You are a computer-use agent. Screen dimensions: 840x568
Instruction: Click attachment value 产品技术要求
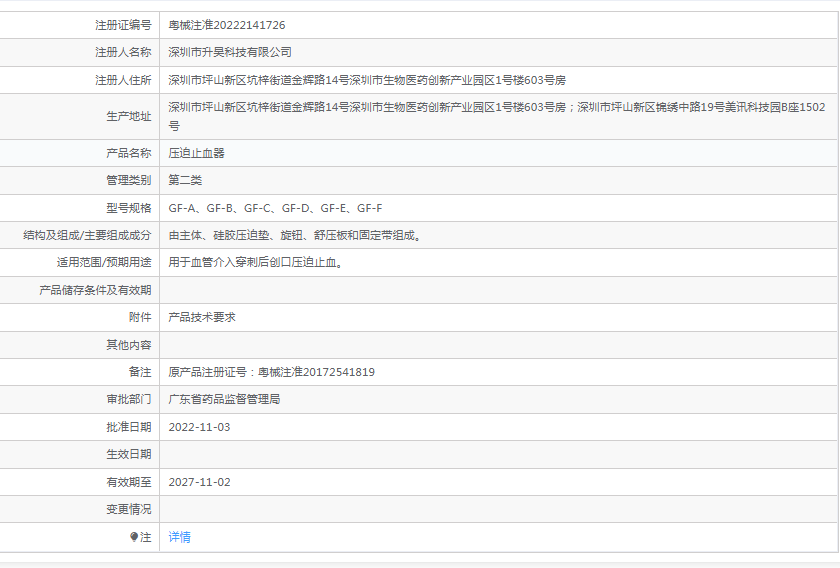[x=202, y=317]
